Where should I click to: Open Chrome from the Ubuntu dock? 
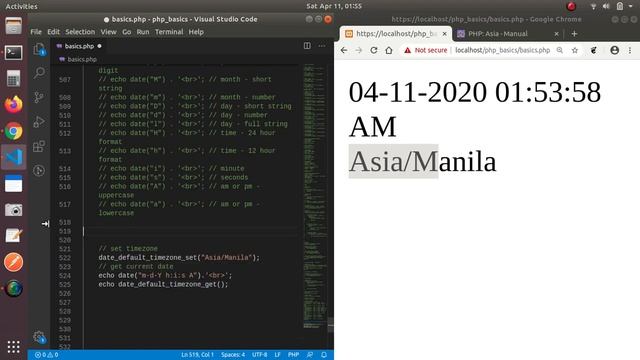click(13, 131)
